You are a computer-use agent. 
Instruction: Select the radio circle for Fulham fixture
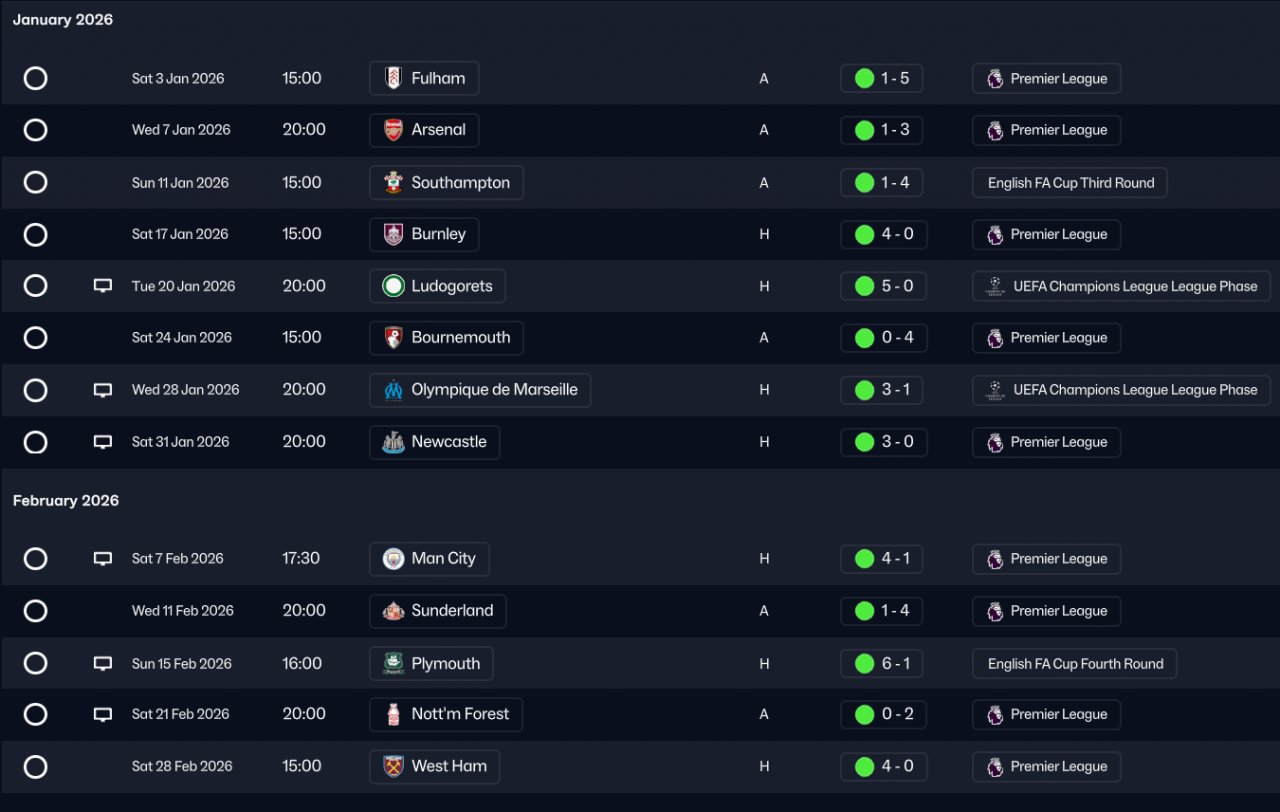coord(36,78)
